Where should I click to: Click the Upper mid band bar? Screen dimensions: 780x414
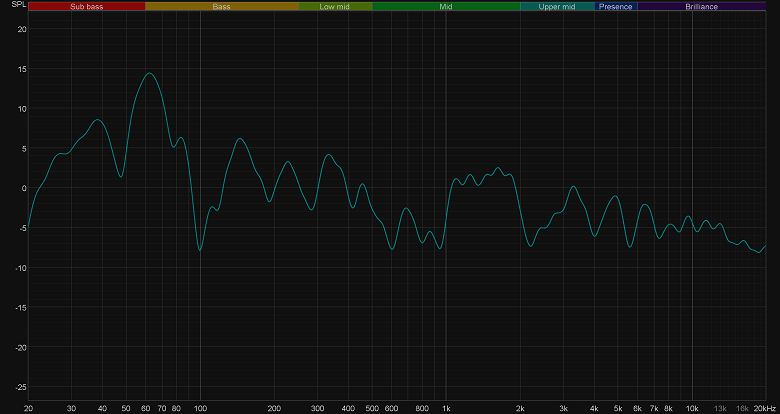(557, 6)
